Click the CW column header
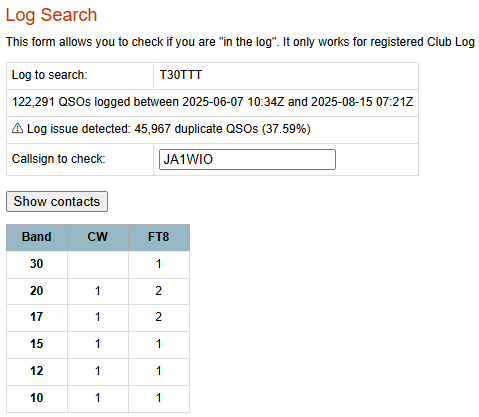 pyautogui.click(x=98, y=237)
